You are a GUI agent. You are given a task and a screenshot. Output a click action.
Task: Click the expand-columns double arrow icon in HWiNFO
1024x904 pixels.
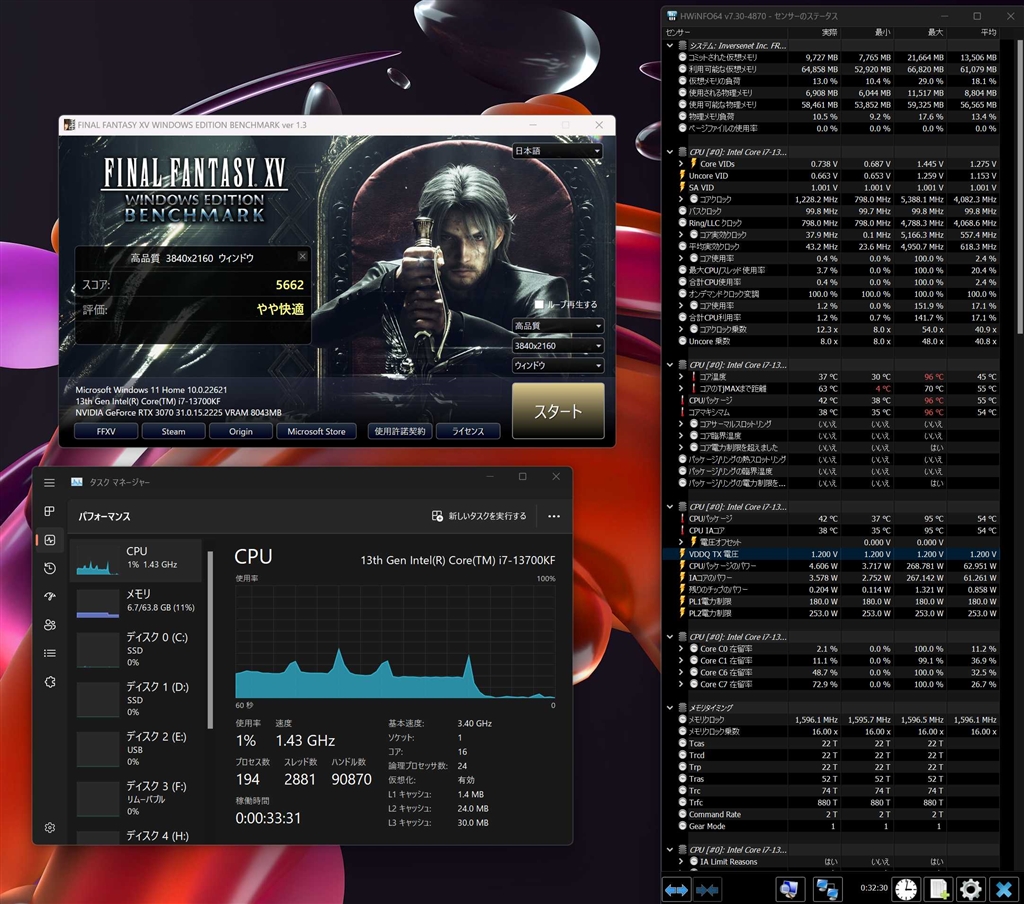676,889
